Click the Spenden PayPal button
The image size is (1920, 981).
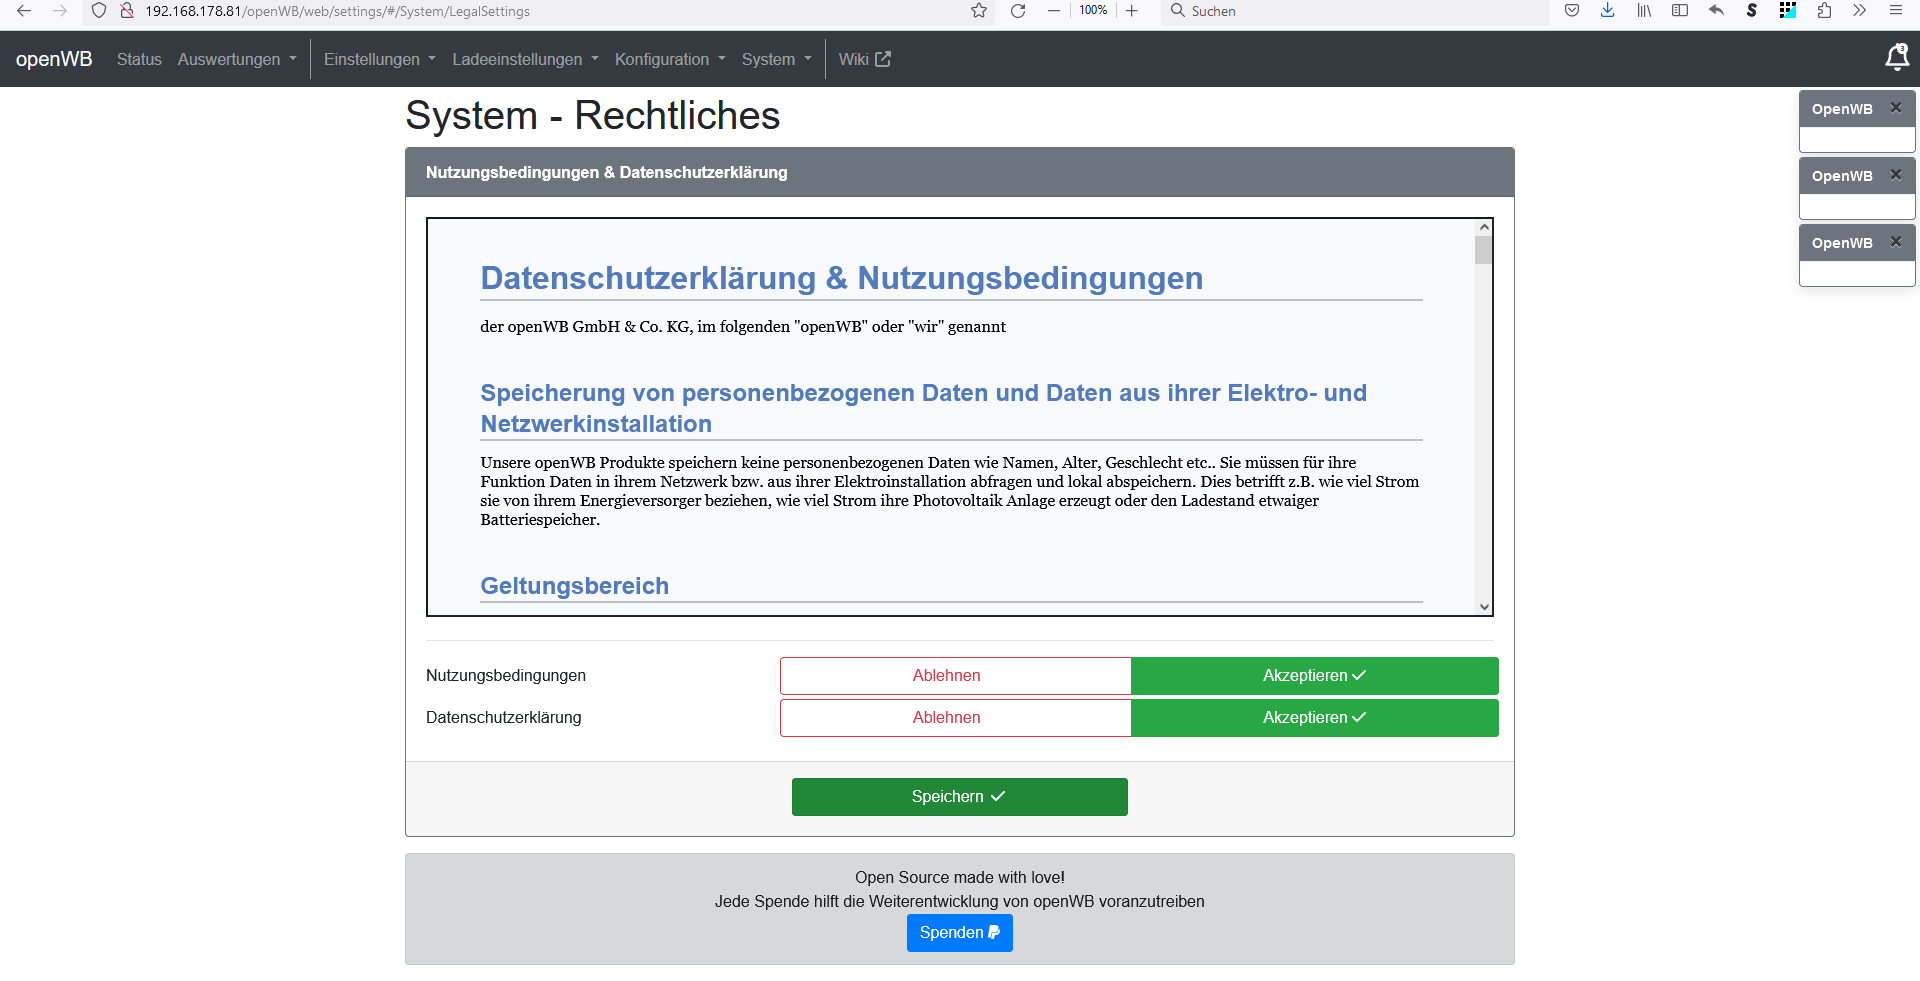pos(960,933)
